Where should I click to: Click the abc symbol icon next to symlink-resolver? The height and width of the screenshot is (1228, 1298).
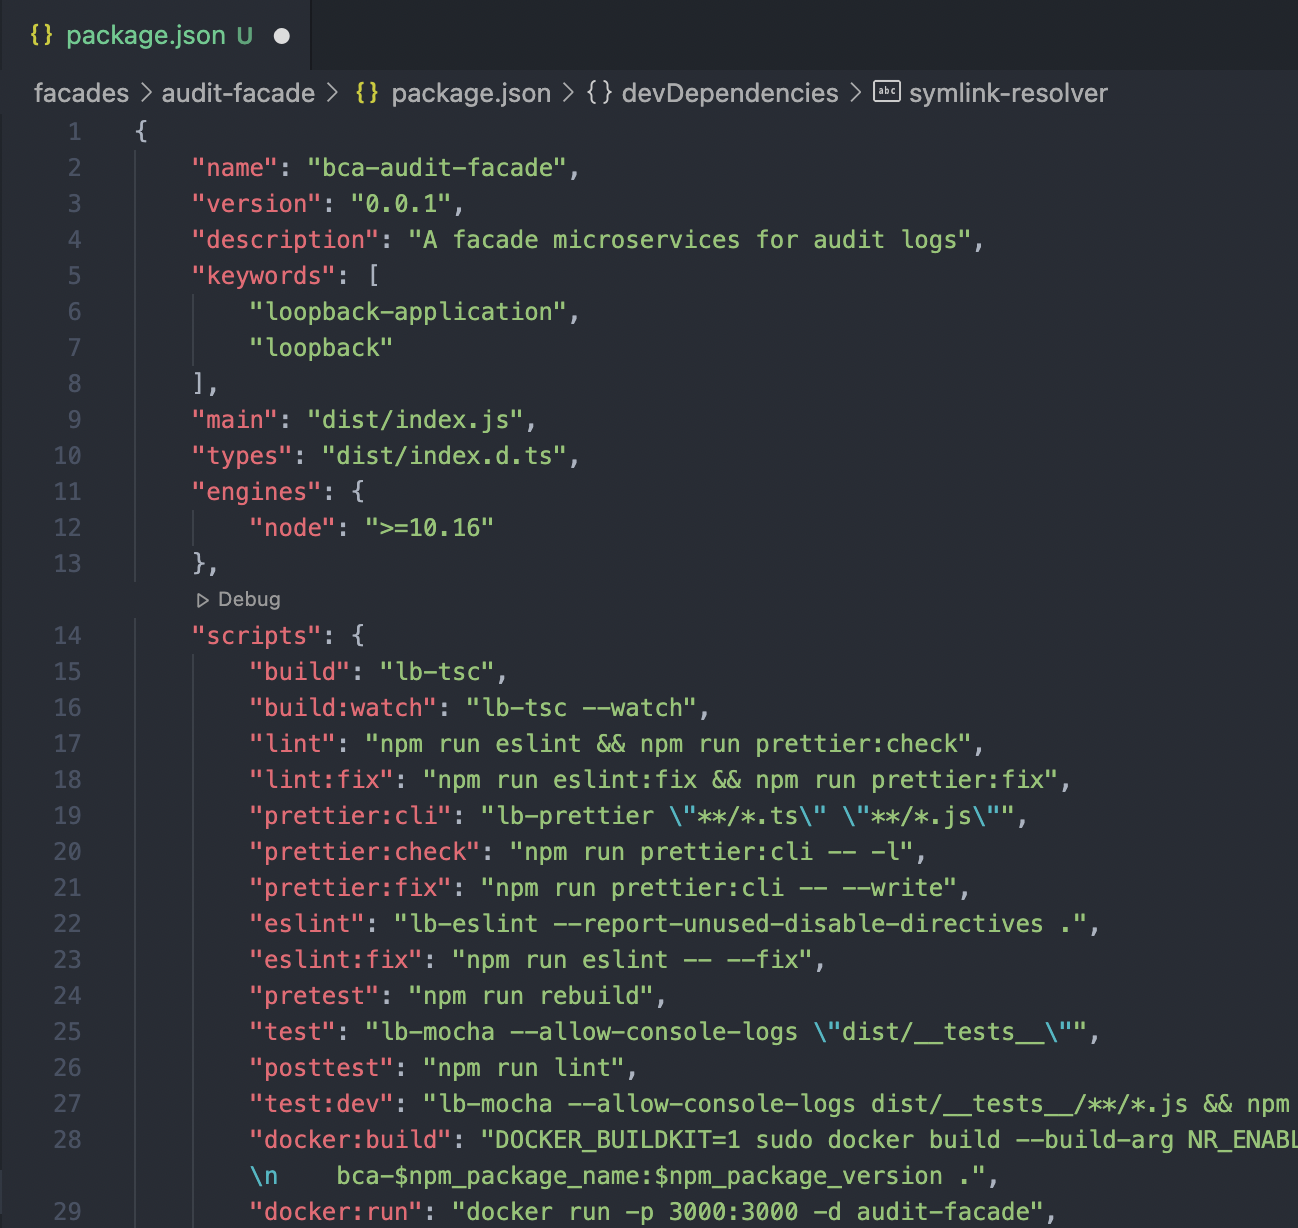(884, 92)
